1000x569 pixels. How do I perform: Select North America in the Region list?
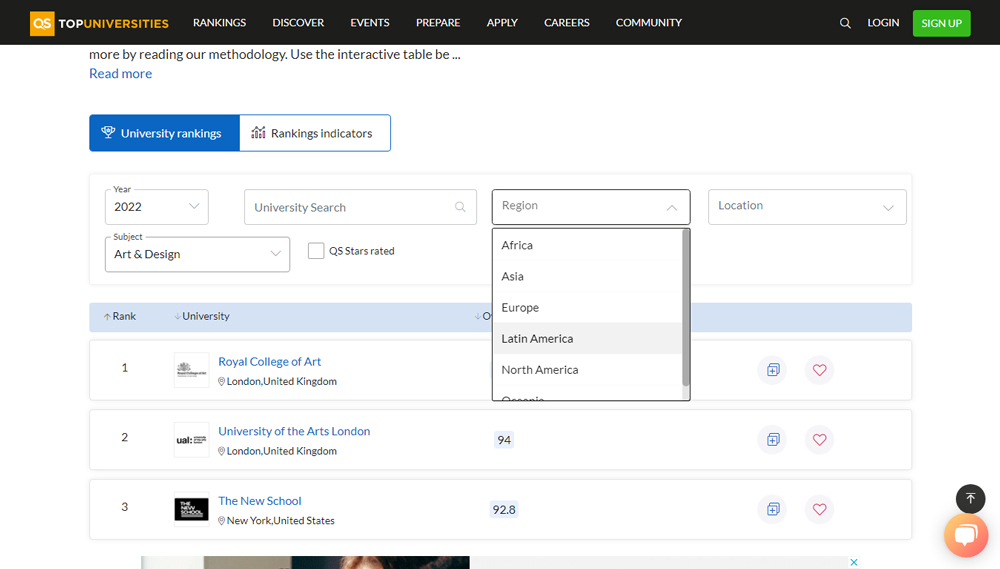587,370
